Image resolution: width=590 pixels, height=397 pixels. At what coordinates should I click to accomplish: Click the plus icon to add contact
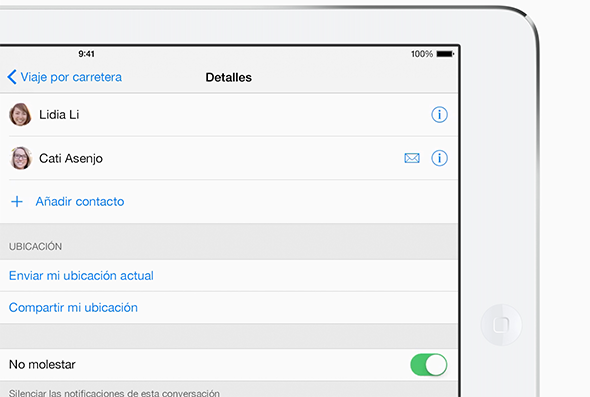17,202
